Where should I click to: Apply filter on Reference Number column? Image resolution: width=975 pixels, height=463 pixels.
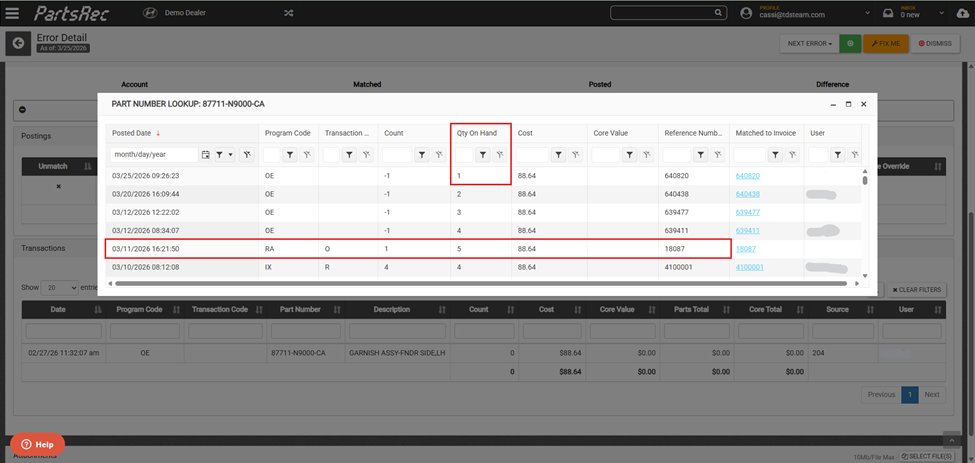point(701,155)
